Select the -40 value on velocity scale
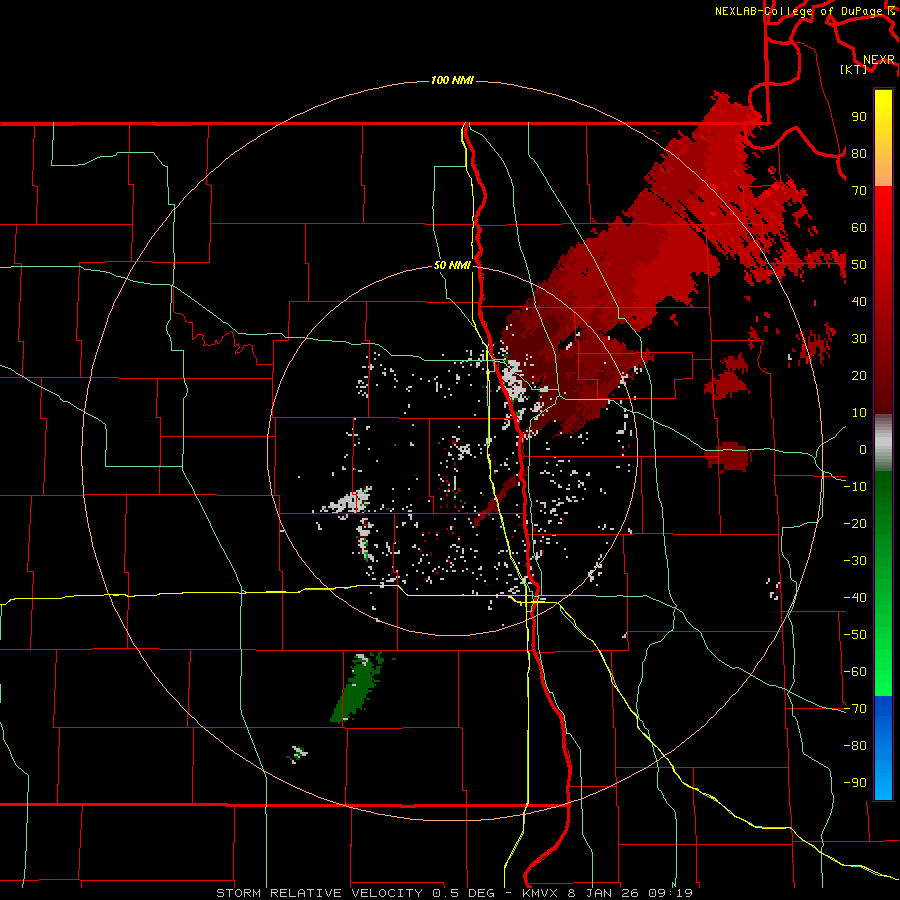The image size is (900, 900). [855, 598]
